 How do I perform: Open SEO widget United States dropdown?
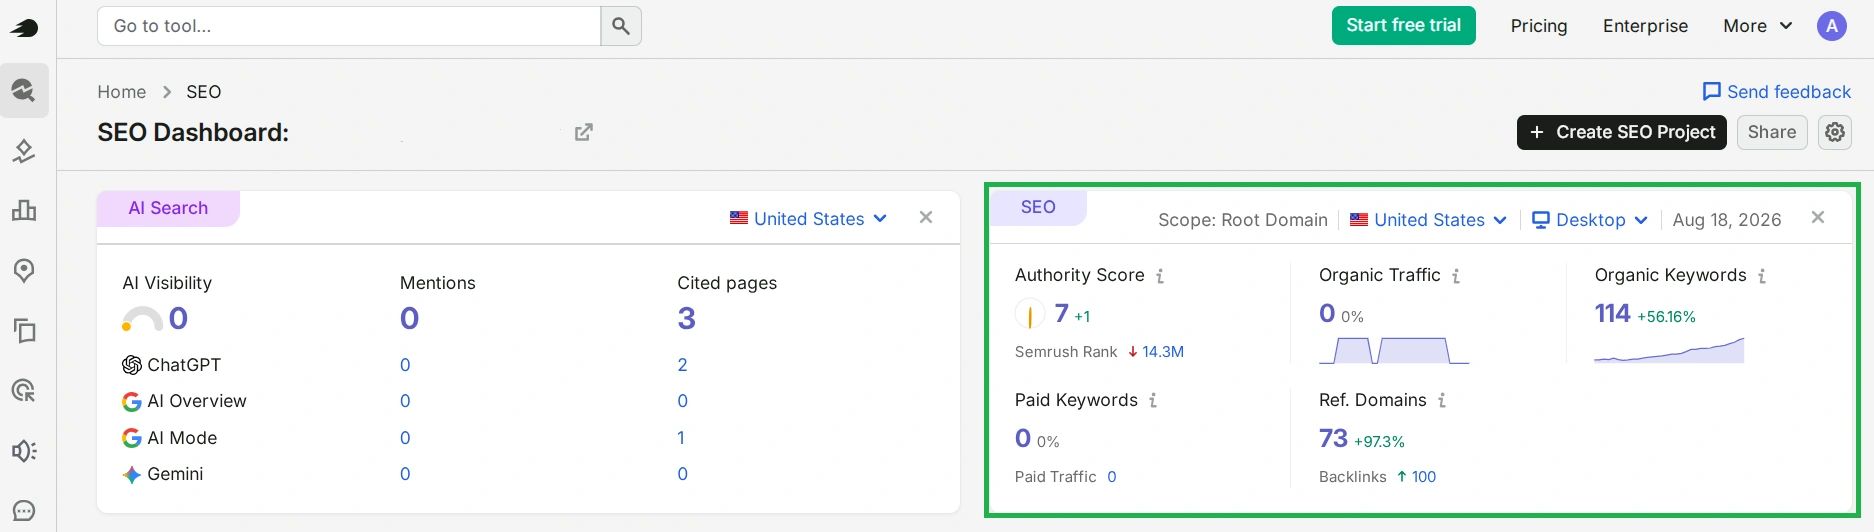click(x=1428, y=220)
